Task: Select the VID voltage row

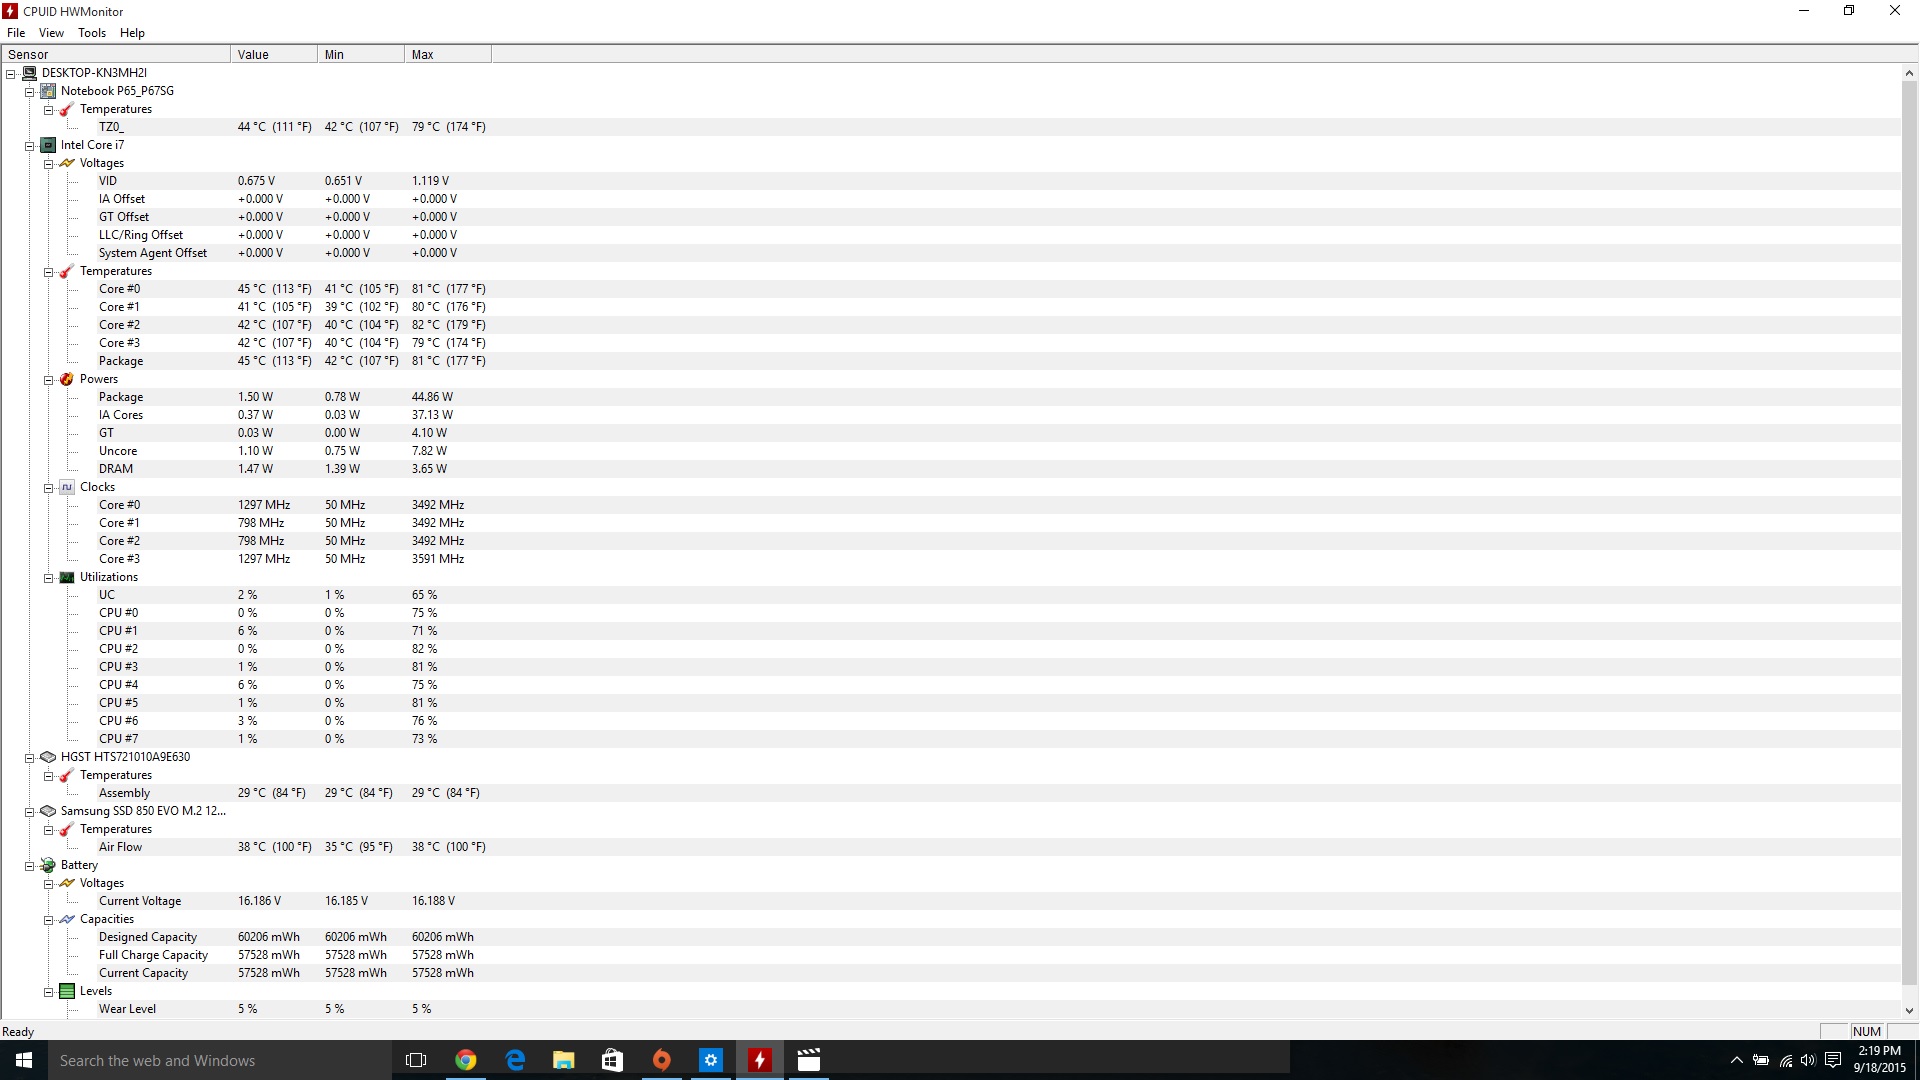Action: click(950, 181)
